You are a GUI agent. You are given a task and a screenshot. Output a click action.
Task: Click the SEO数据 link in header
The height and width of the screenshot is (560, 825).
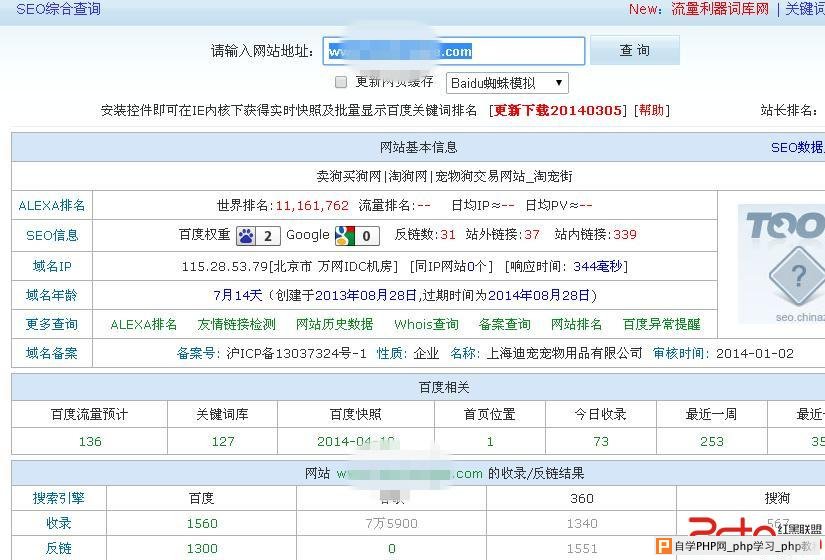[x=798, y=147]
